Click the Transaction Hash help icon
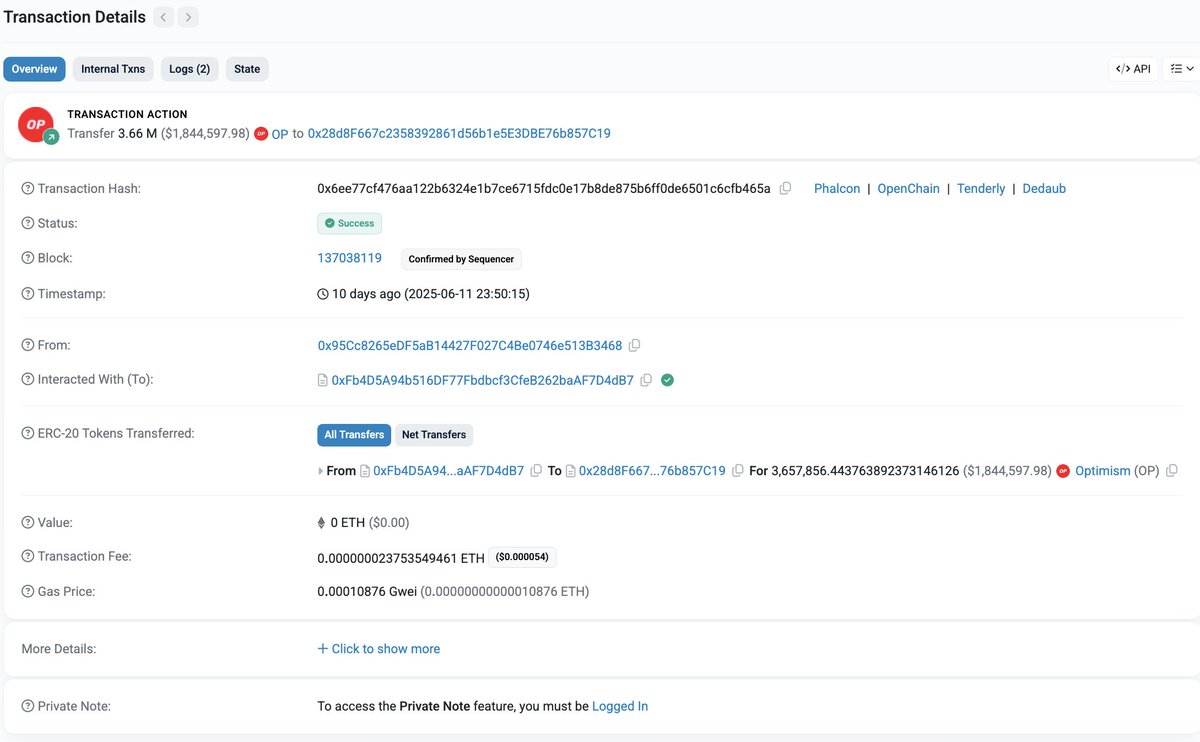This screenshot has width=1200, height=742. coord(28,189)
